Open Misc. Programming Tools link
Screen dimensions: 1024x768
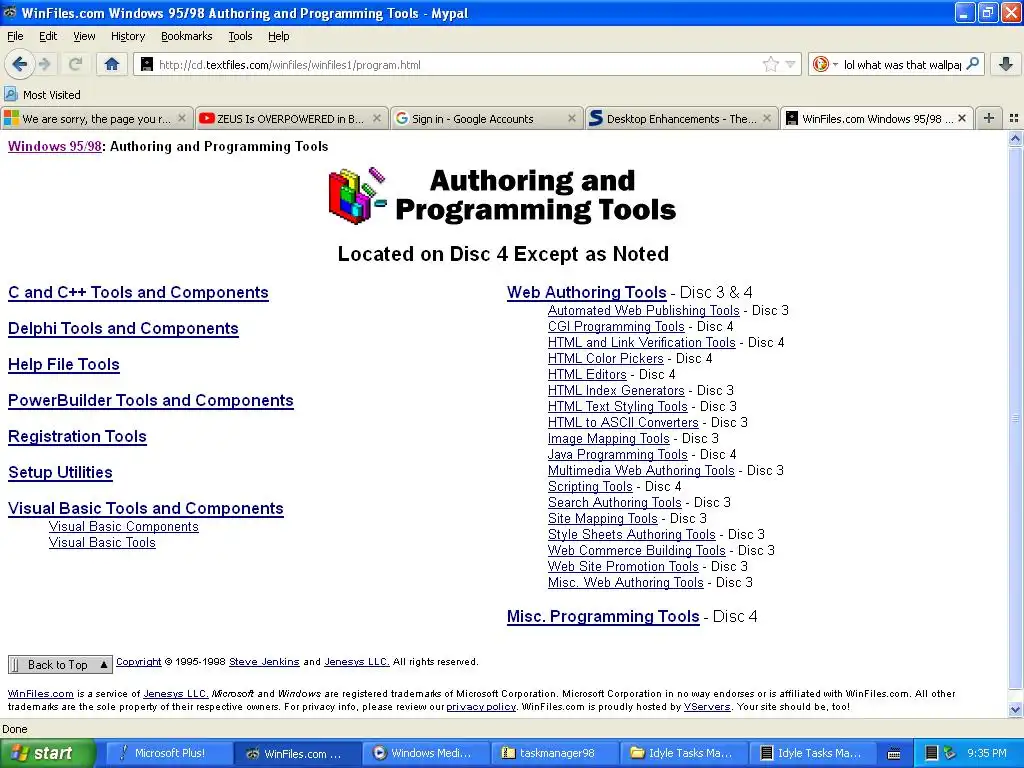[x=603, y=616]
